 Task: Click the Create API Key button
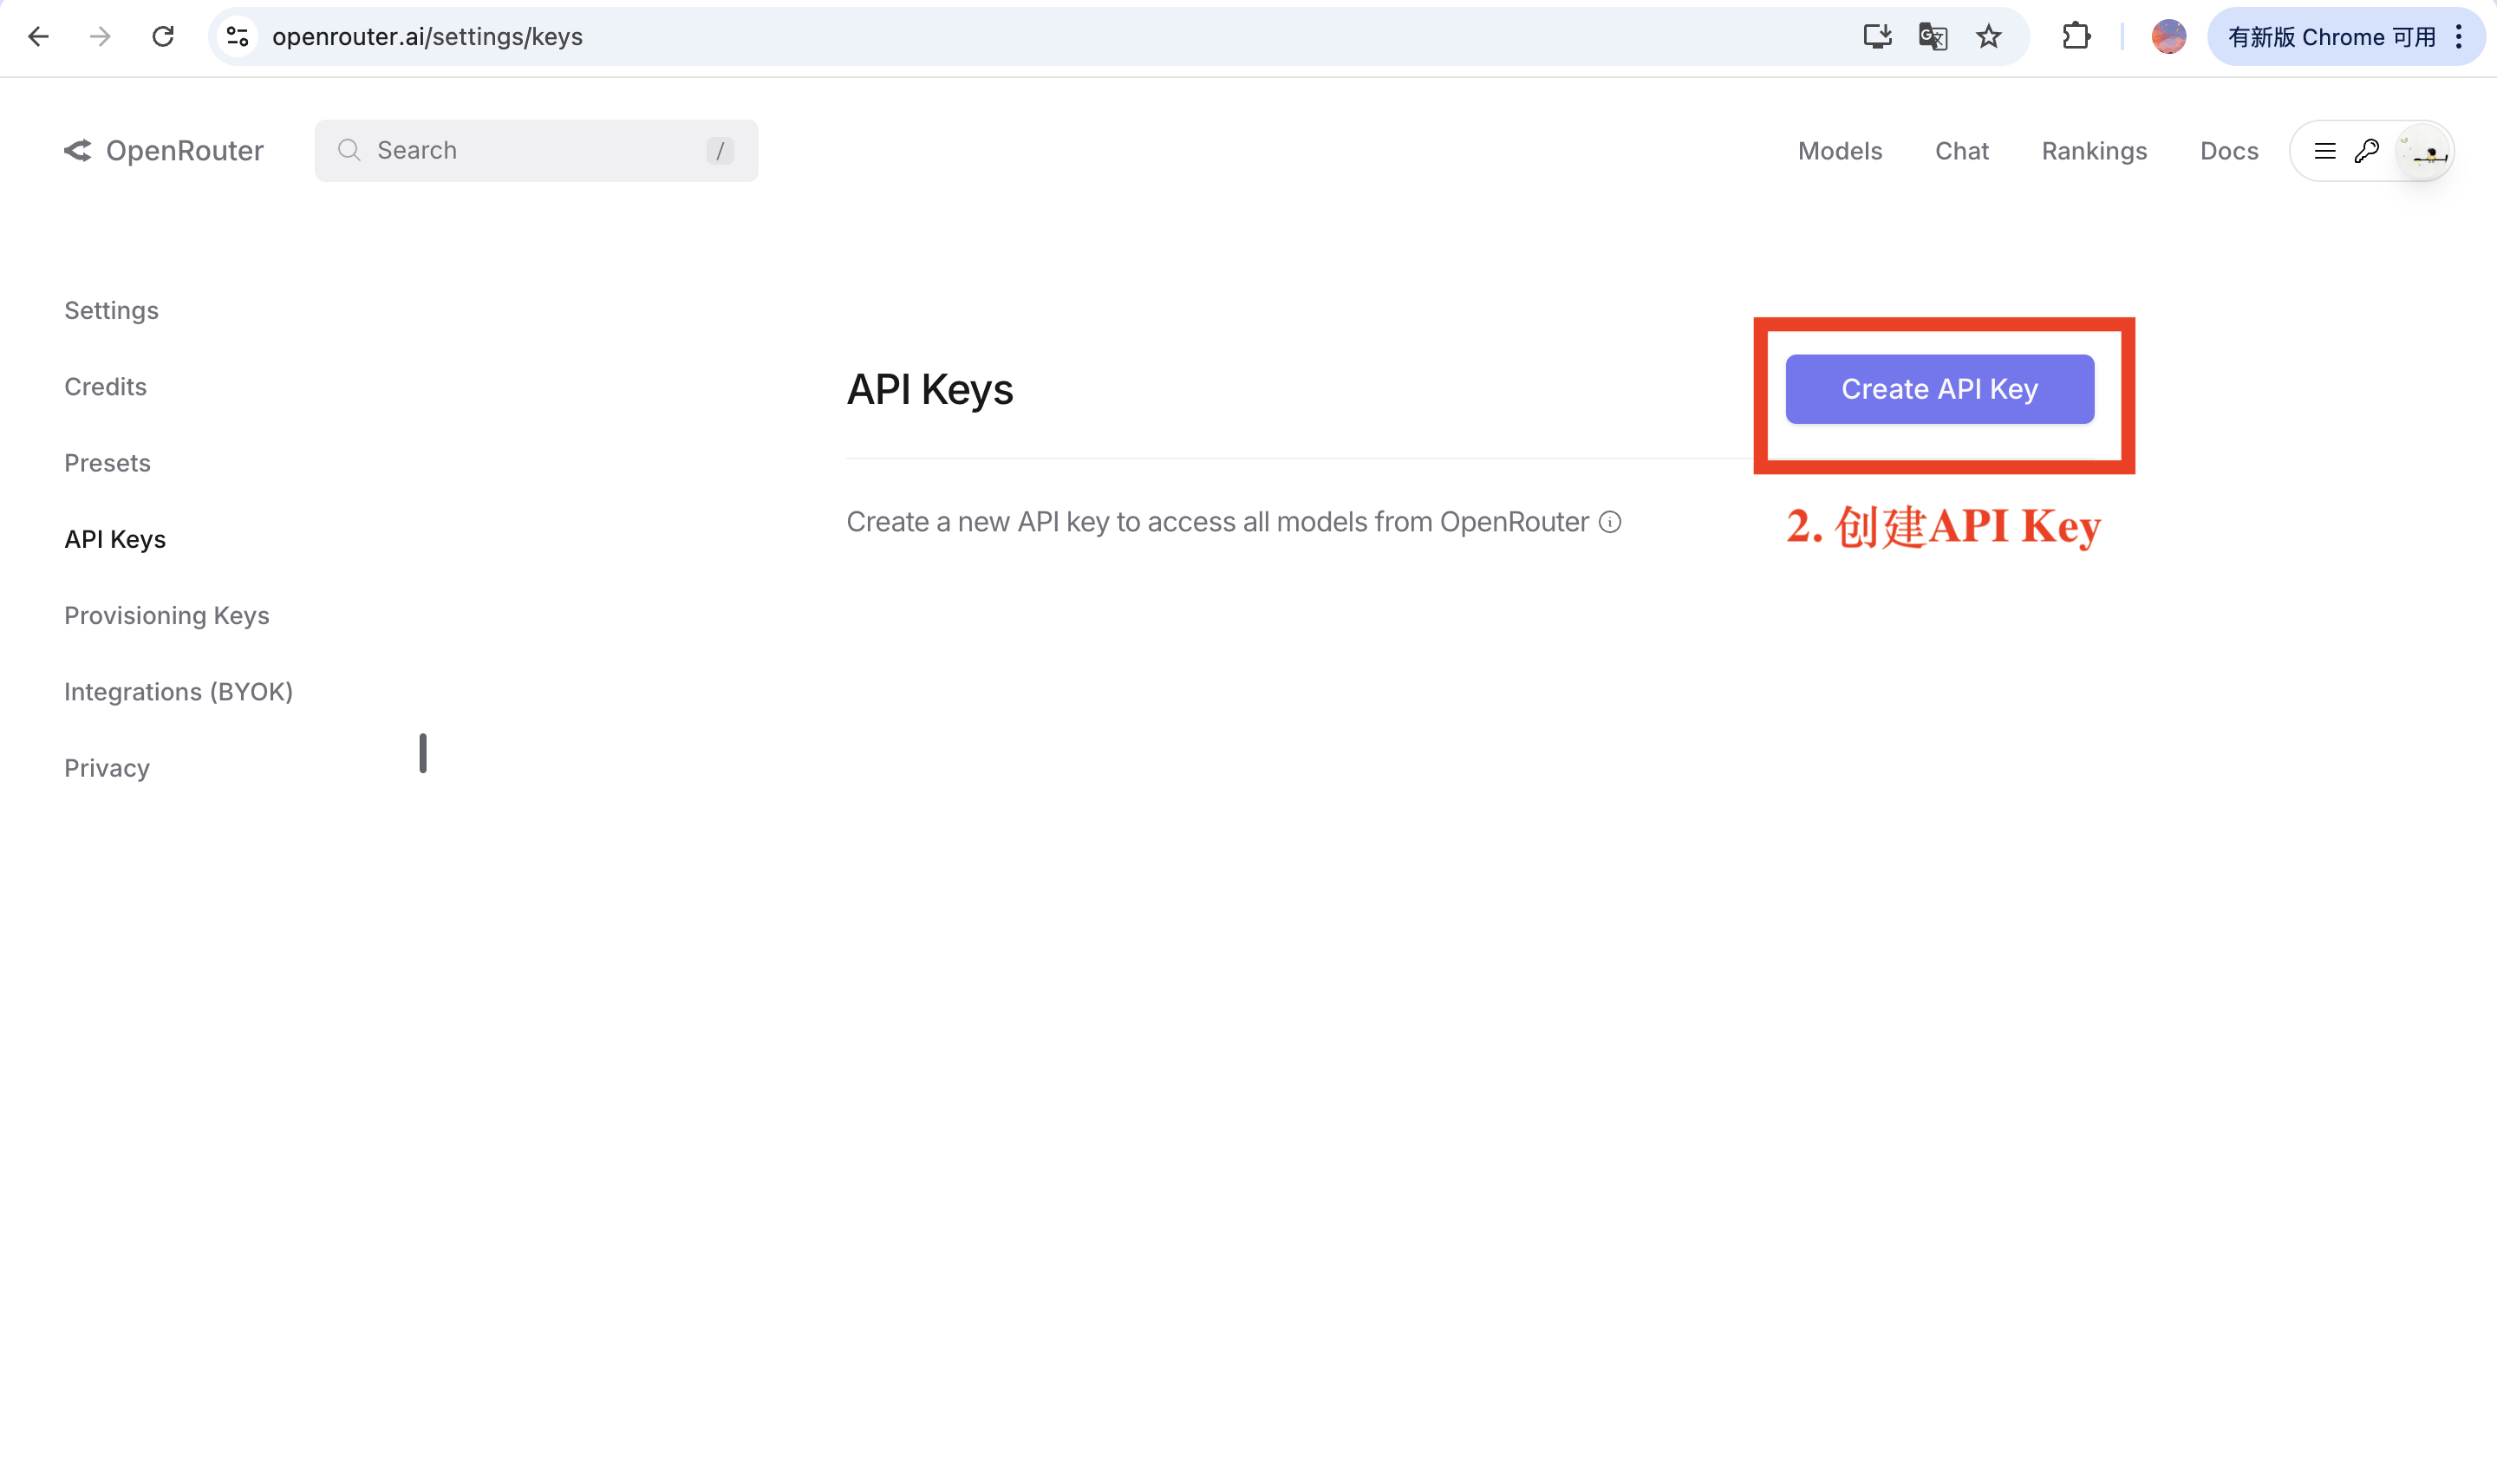coord(1939,389)
